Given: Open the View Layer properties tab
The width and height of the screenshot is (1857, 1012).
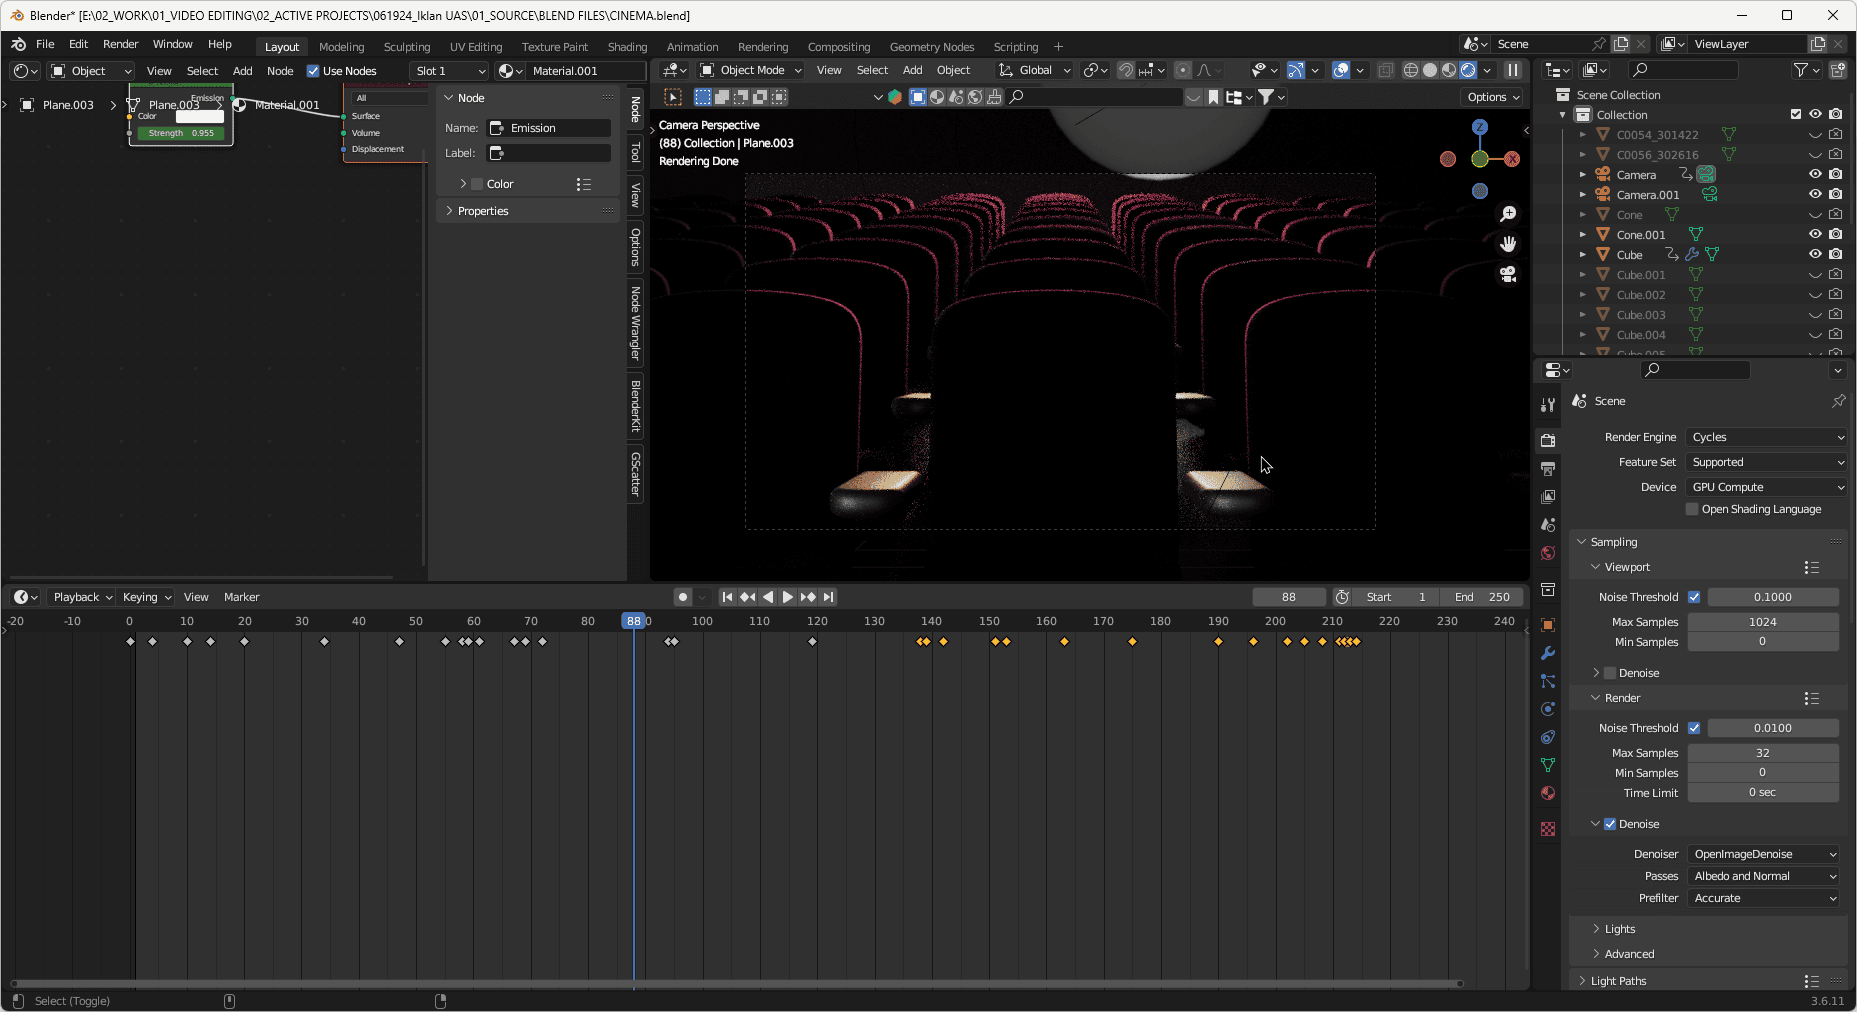Looking at the screenshot, I should click(x=1548, y=496).
